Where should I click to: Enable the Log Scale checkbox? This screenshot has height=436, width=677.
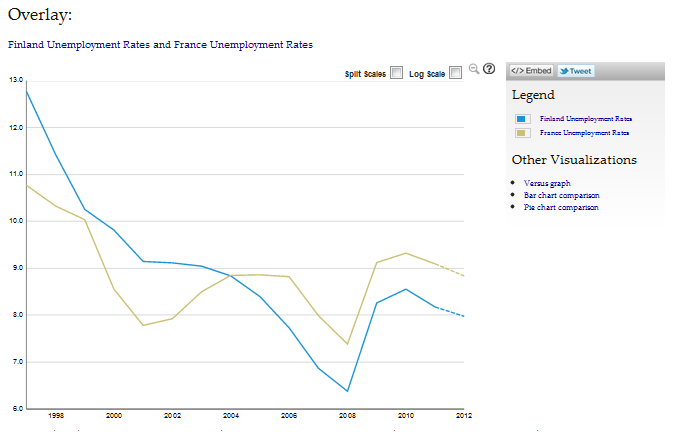coord(456,73)
